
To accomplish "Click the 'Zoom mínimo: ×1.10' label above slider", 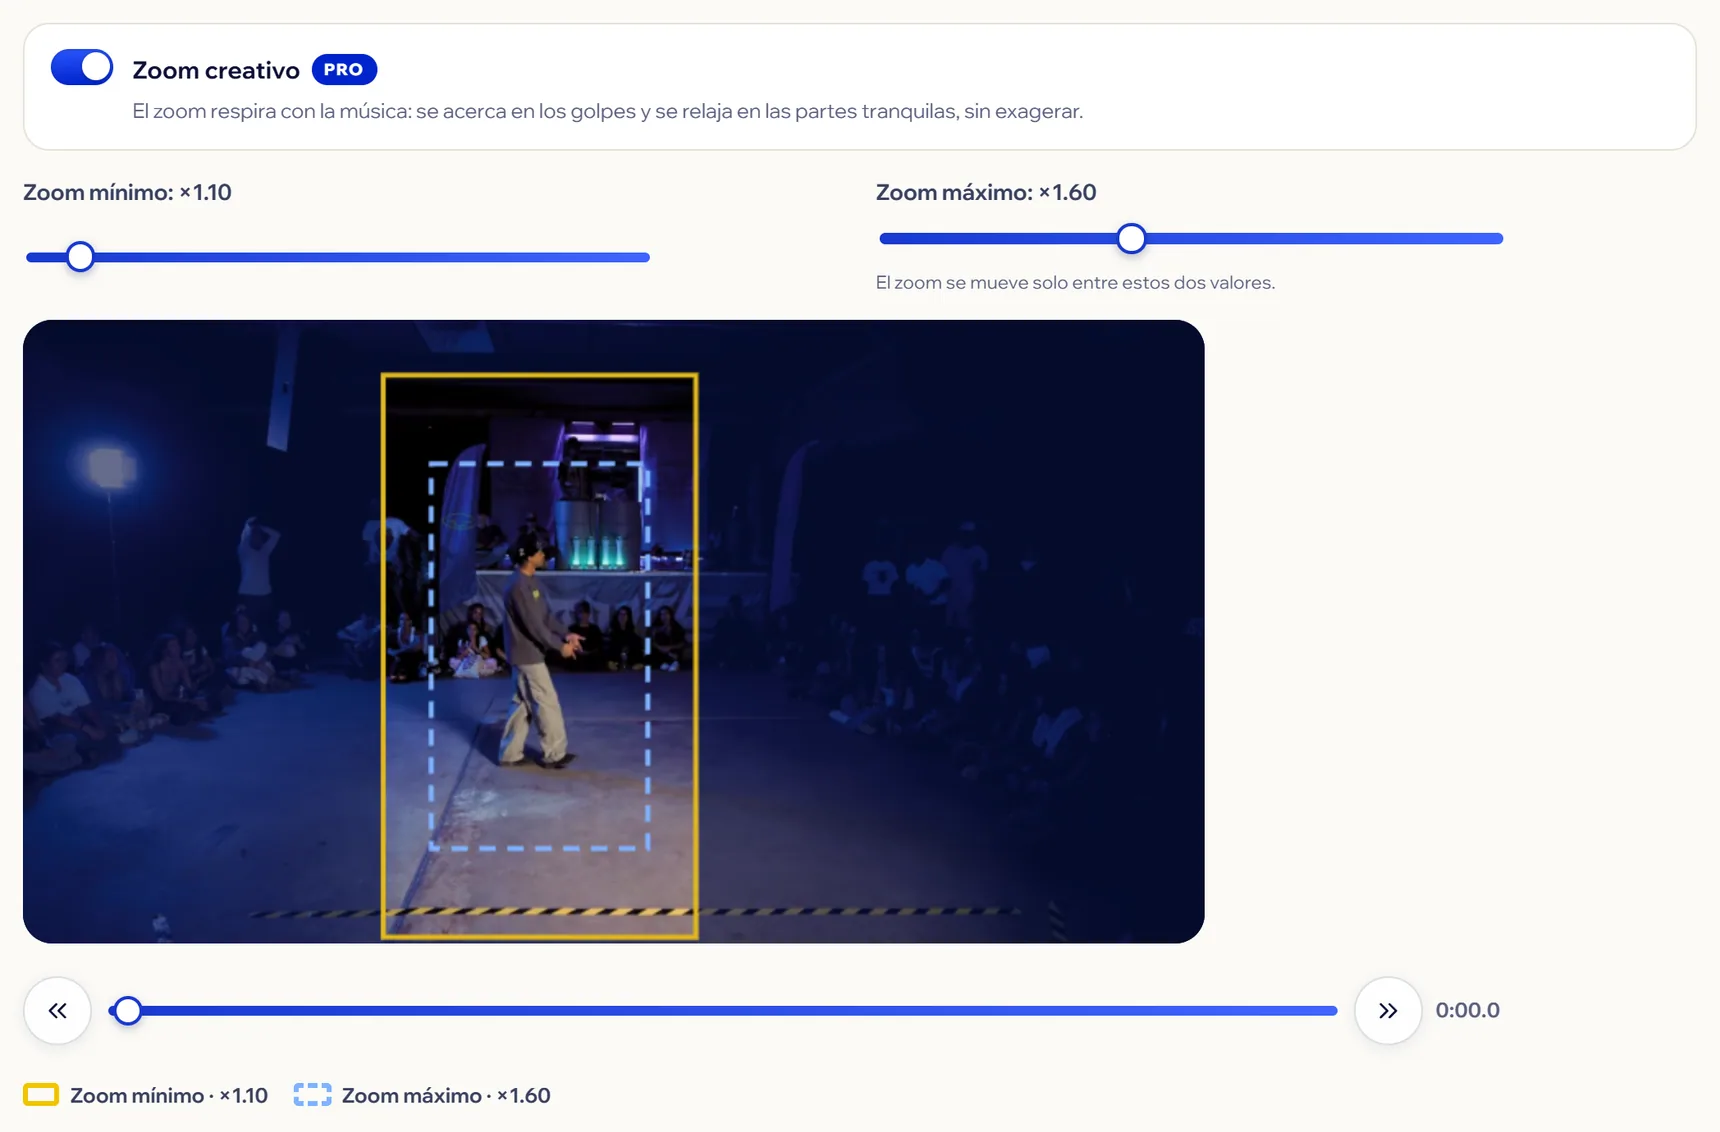I will 127,192.
